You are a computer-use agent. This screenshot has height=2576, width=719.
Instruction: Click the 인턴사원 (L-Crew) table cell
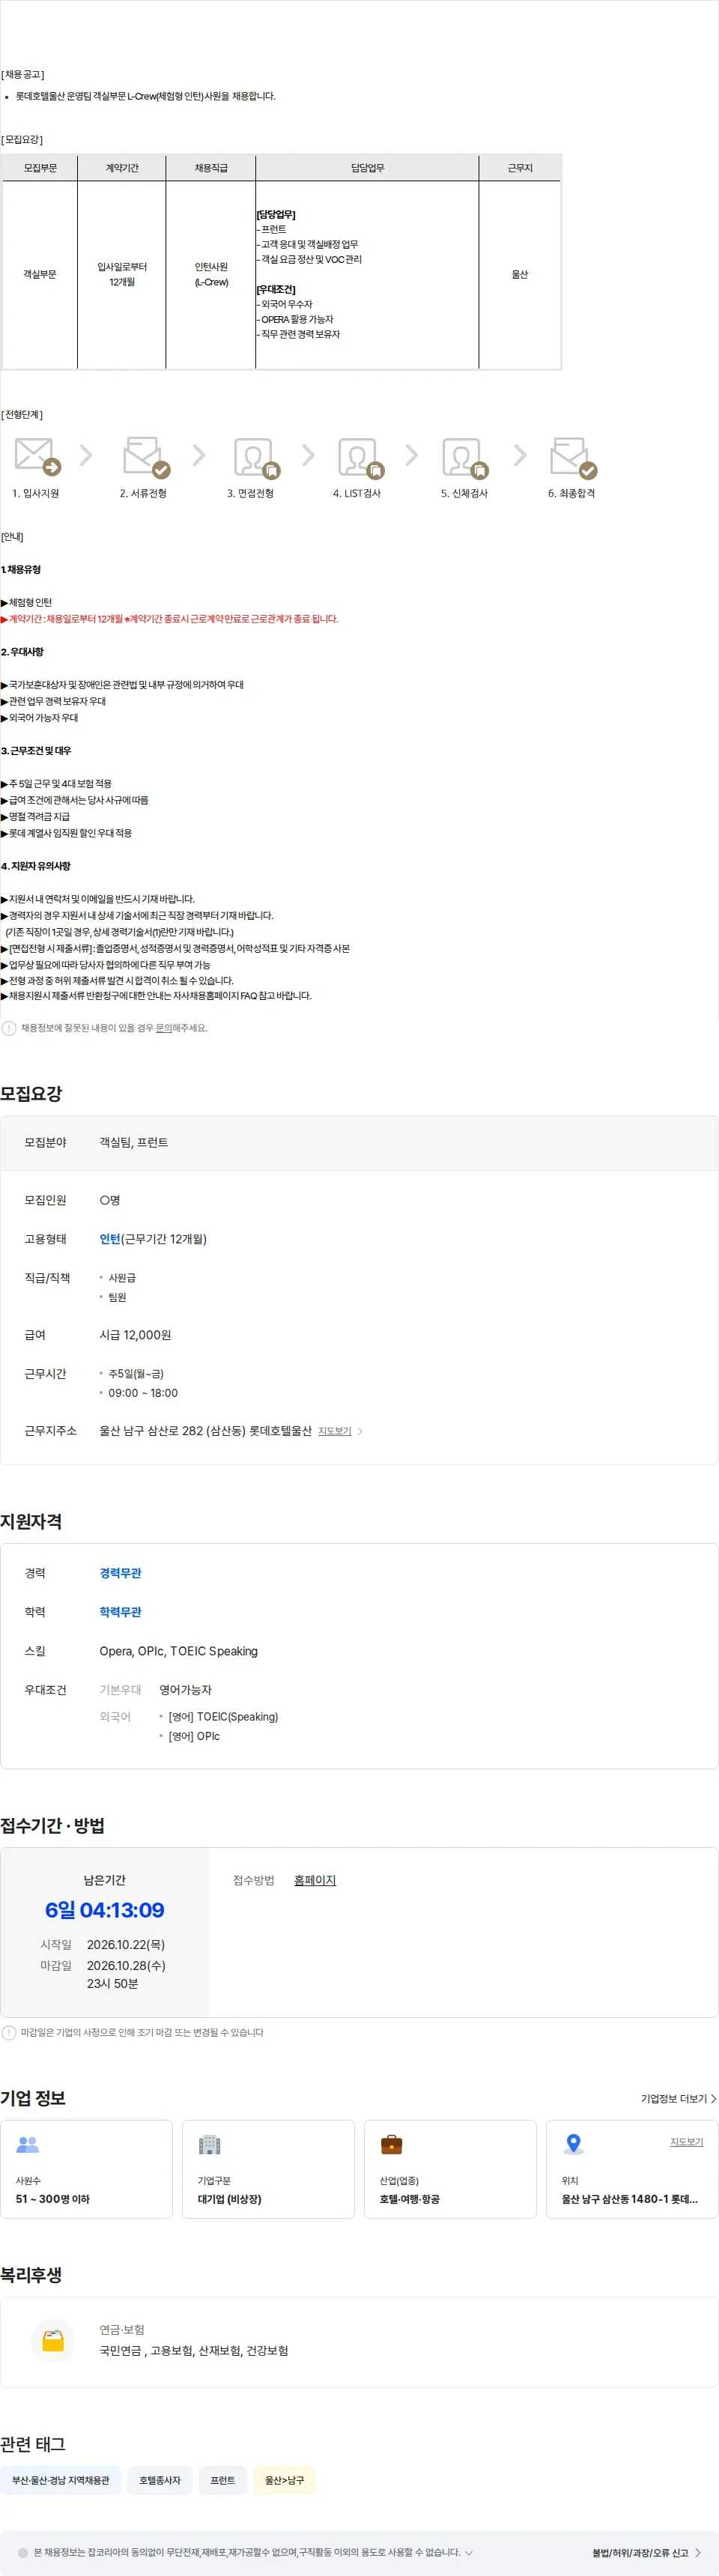(211, 274)
